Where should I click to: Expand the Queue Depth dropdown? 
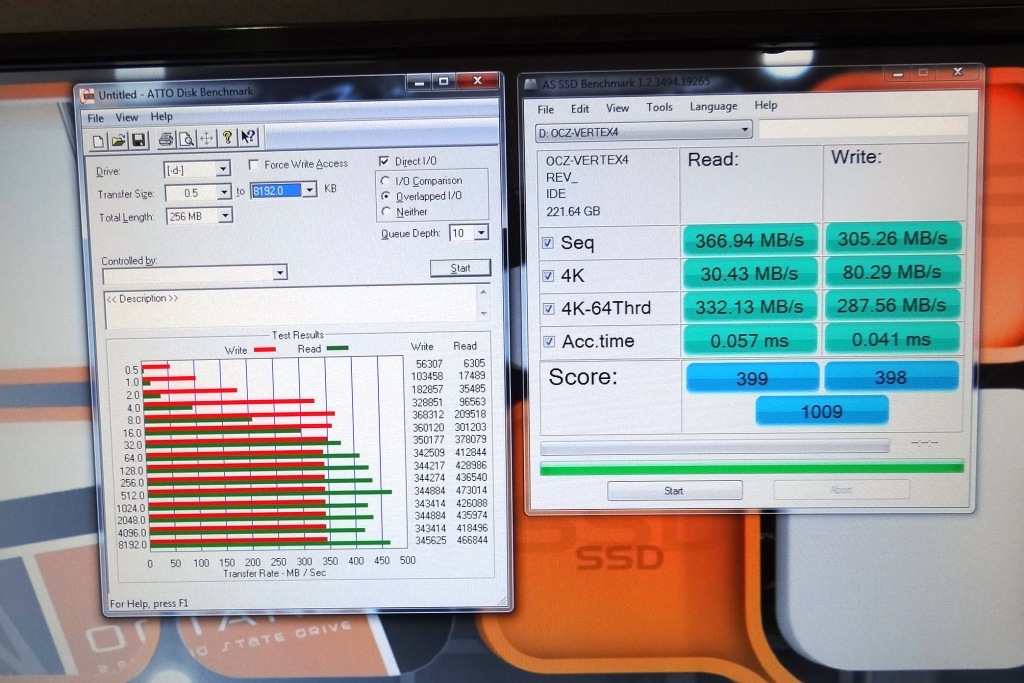click(x=481, y=233)
